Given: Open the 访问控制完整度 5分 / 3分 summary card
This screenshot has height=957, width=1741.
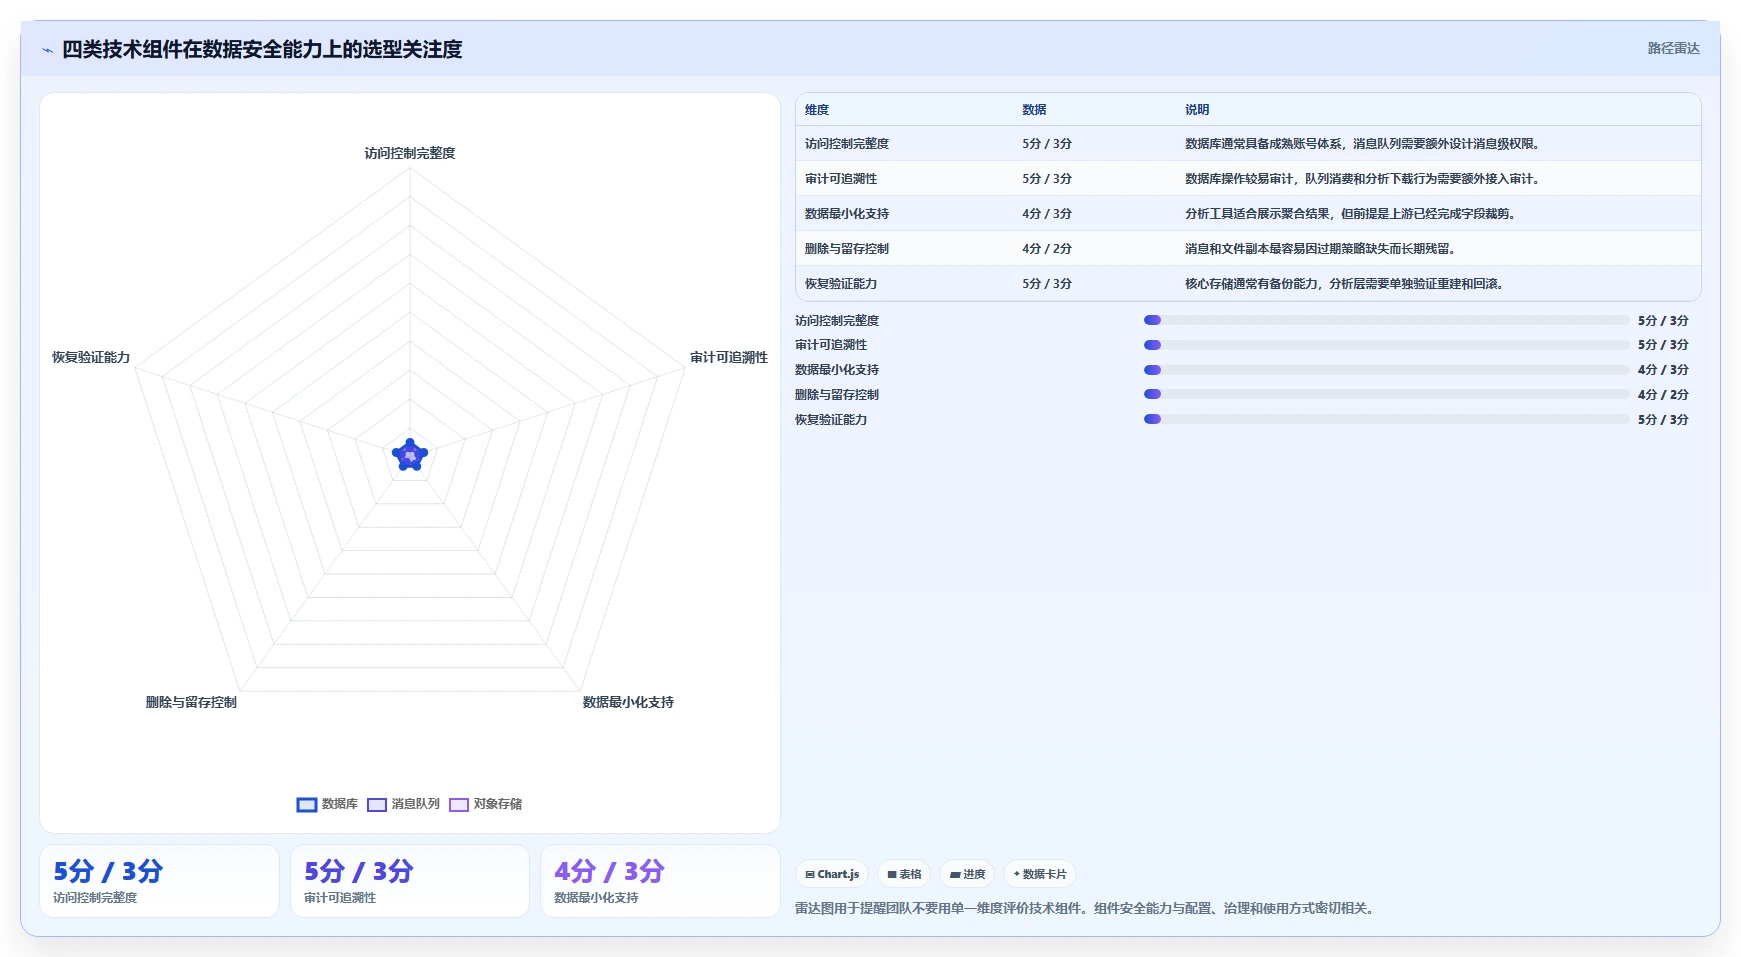Looking at the screenshot, I should tap(159, 881).
